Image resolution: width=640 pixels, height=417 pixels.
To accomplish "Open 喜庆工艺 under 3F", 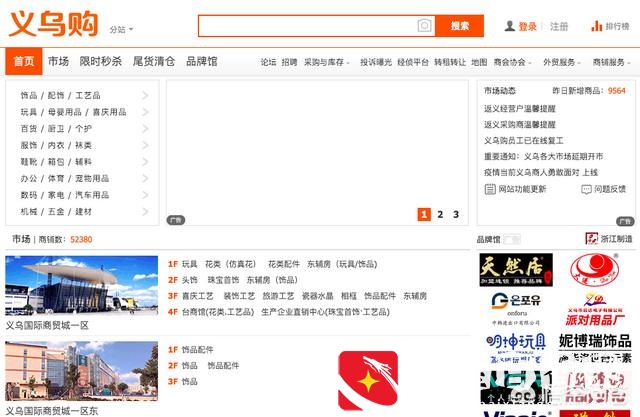I will point(198,296).
